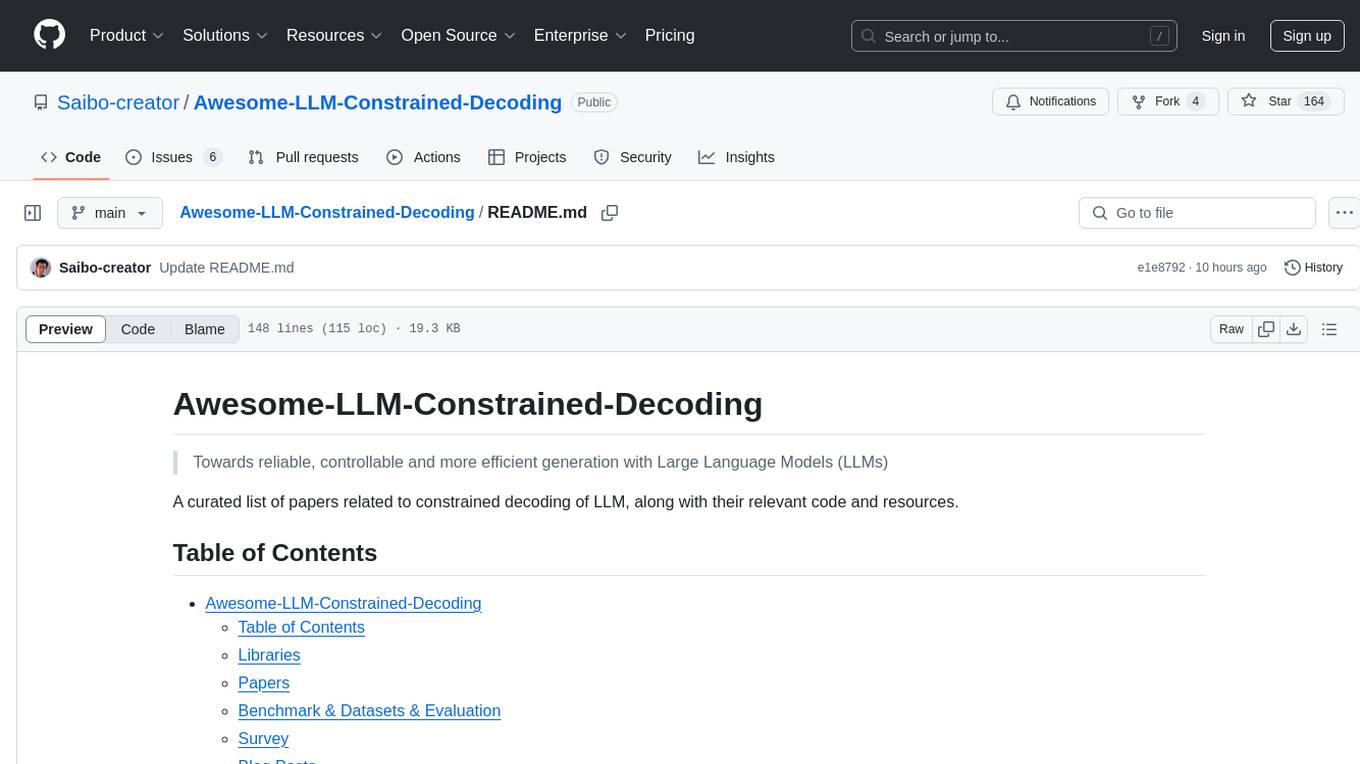Copy raw file contents
1360x764 pixels.
(1267, 329)
